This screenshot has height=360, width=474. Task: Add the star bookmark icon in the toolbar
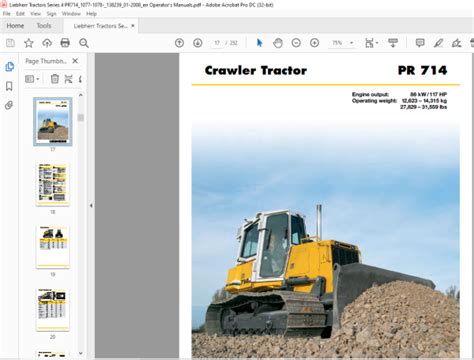29,43
